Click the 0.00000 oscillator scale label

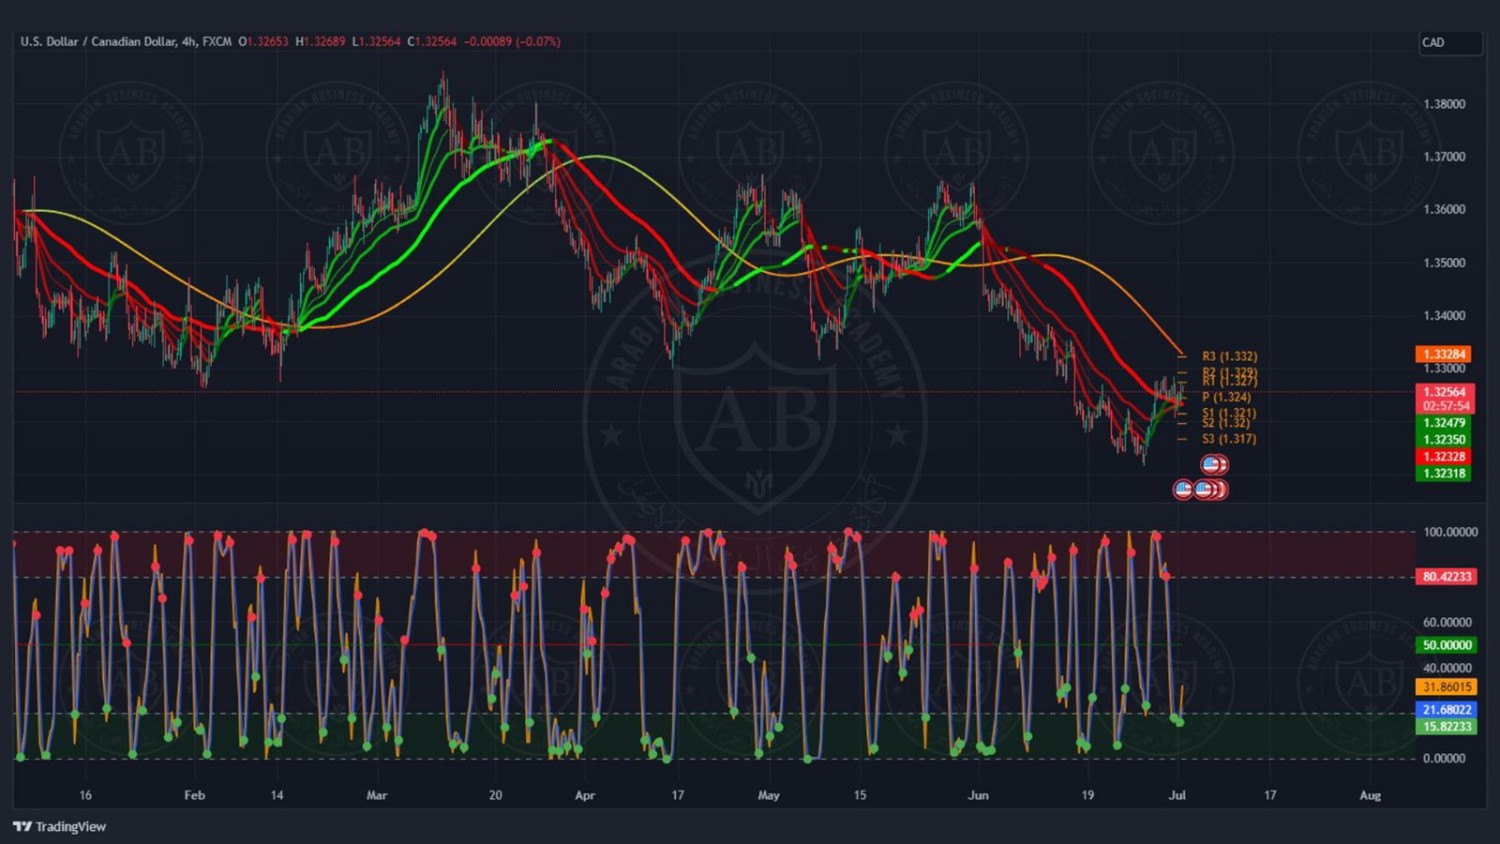click(x=1444, y=758)
